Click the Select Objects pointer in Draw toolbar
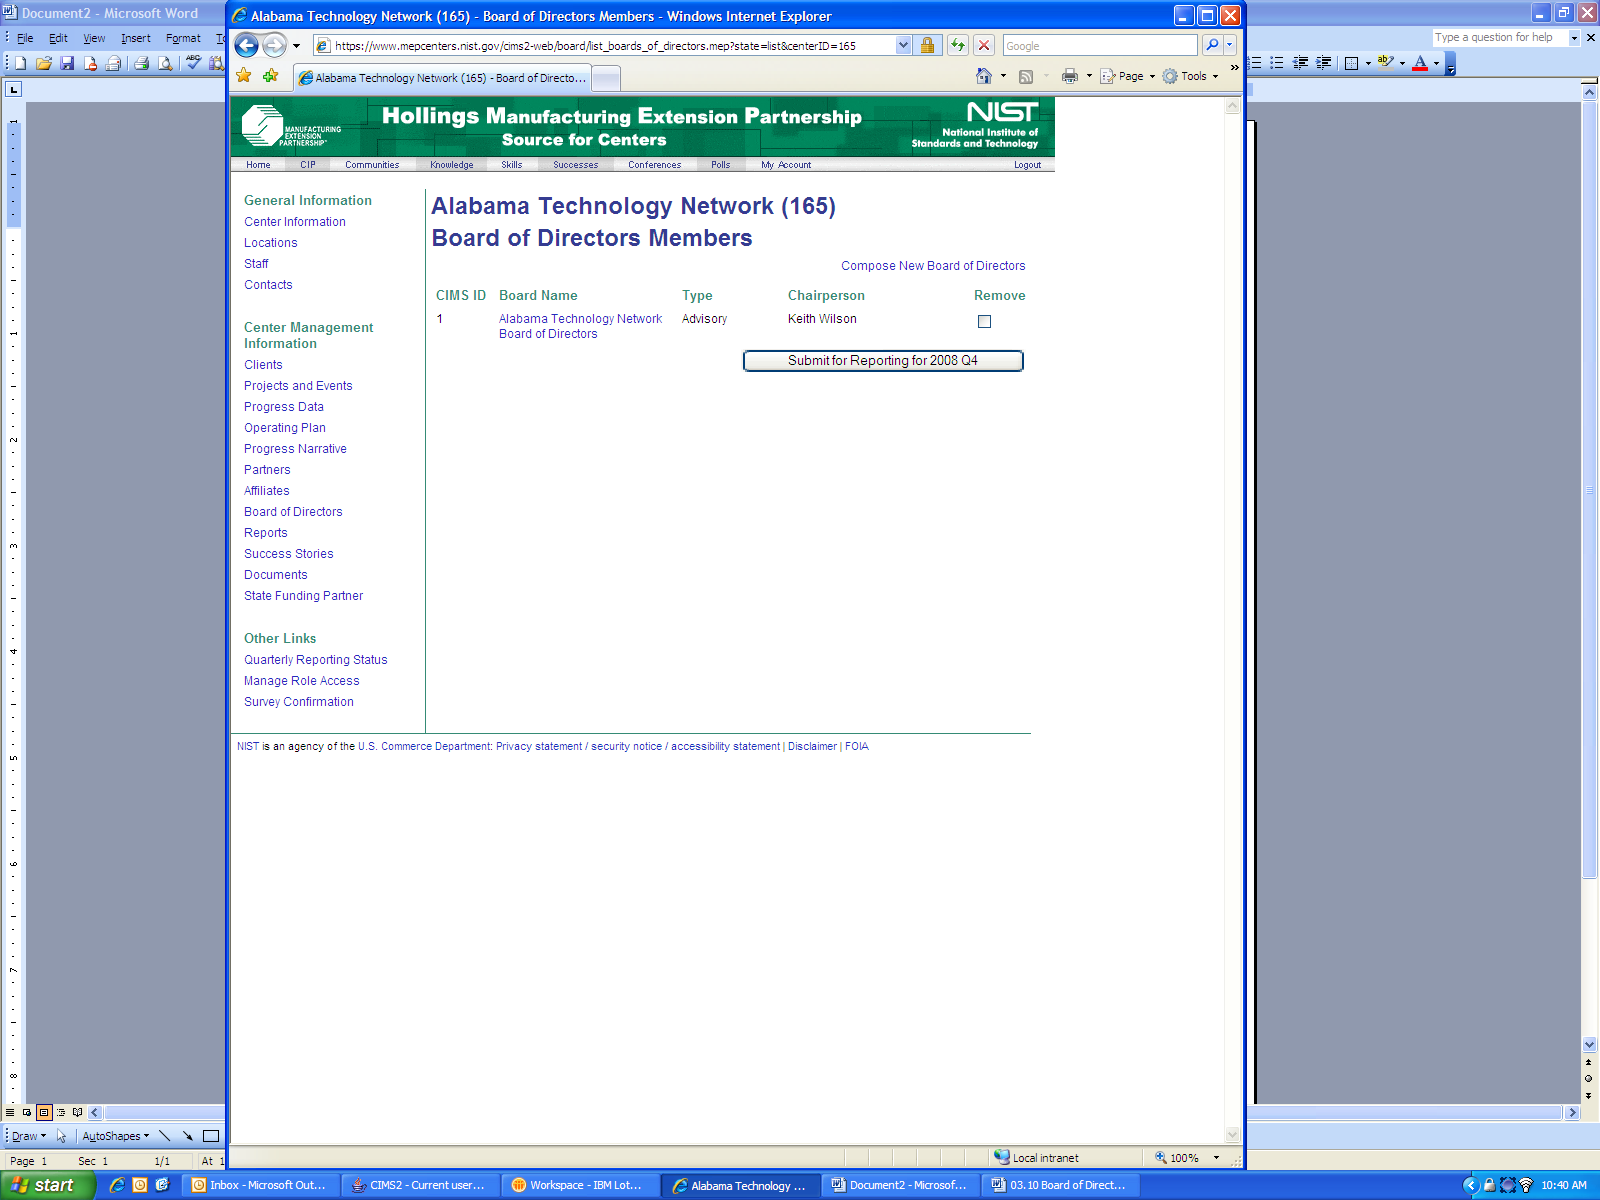The image size is (1600, 1200). (62, 1136)
